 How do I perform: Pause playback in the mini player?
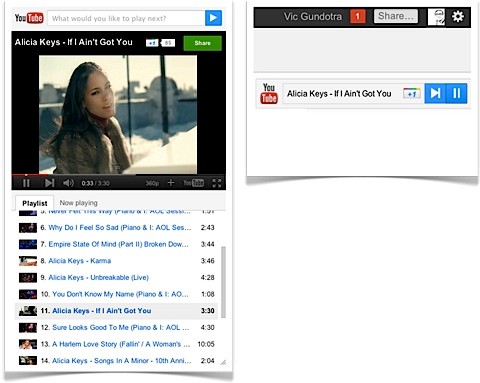pyautogui.click(x=456, y=93)
